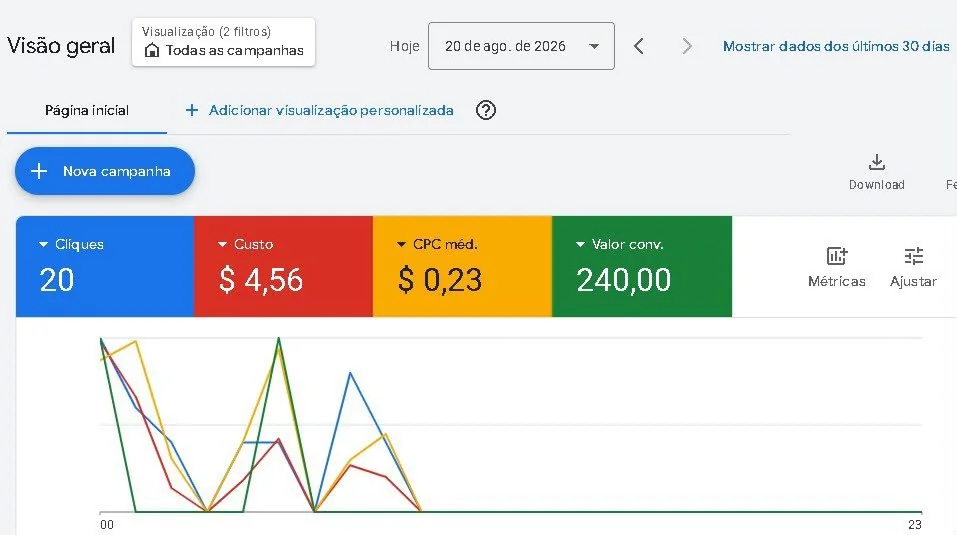
Task: Click the Valor conv. value 240,00
Action: coord(624,280)
